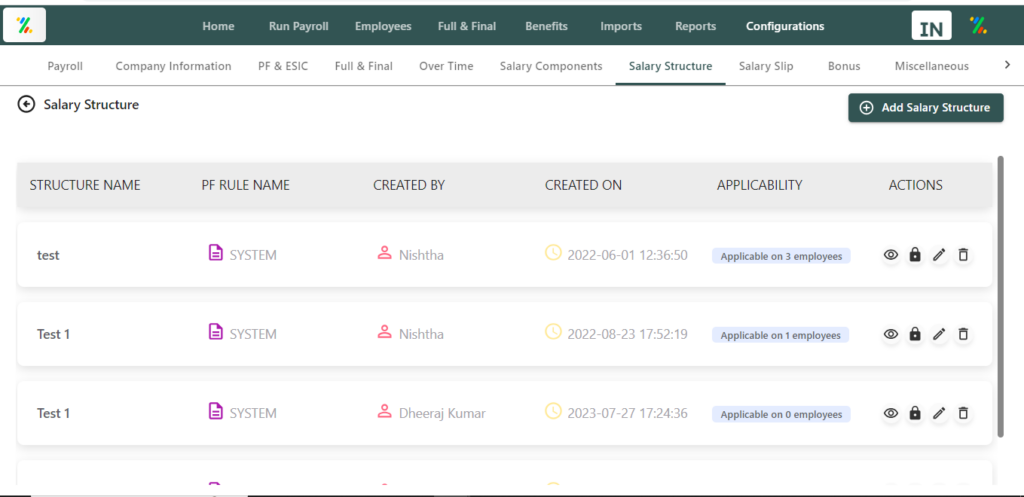Delete the Dheeraj Kumar 'Test 1' structure
1024x497 pixels.
tap(963, 413)
